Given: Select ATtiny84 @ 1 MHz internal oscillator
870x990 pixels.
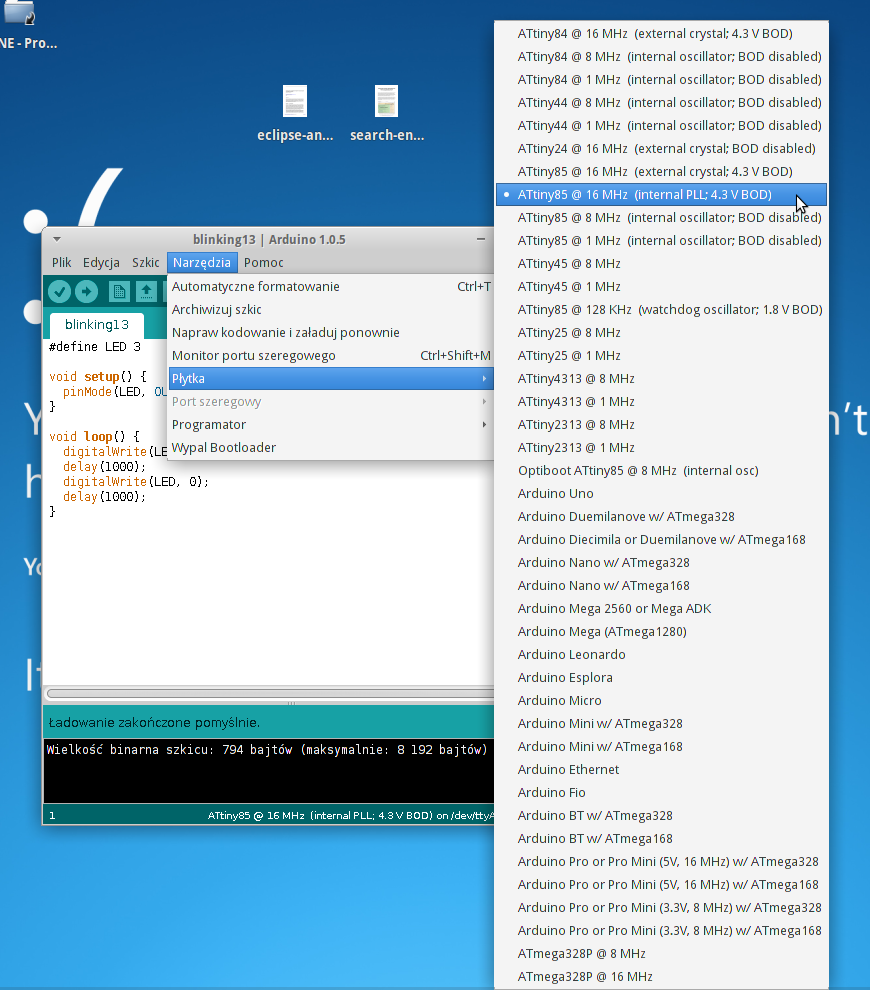Looking at the screenshot, I should (662, 80).
